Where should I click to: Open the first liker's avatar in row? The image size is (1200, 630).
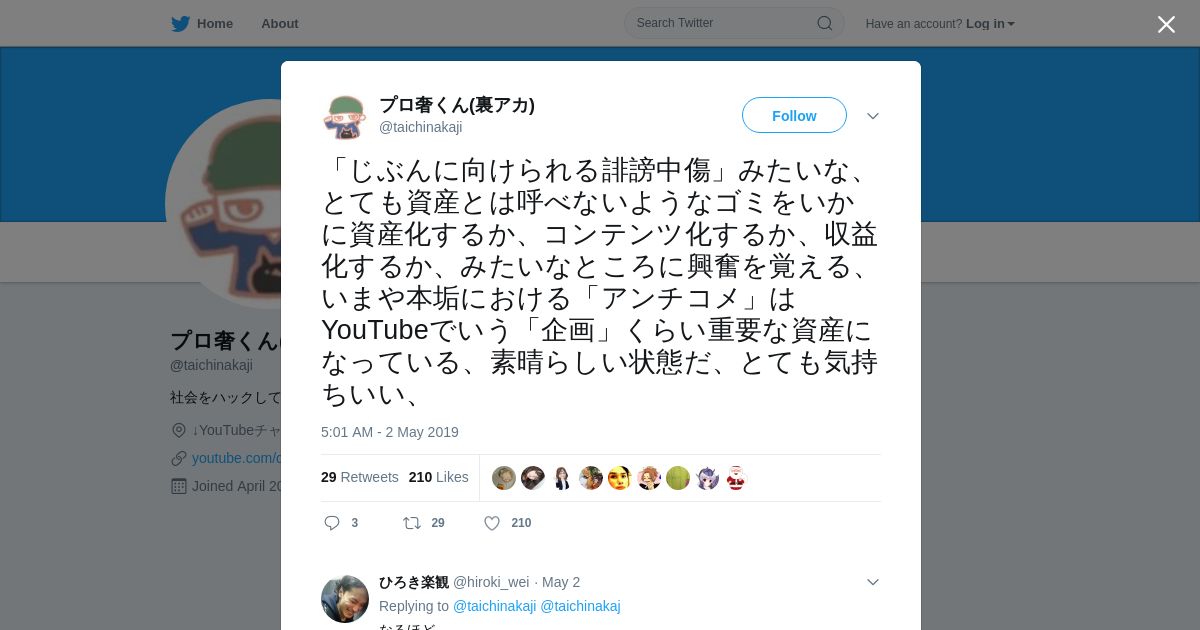(x=504, y=478)
